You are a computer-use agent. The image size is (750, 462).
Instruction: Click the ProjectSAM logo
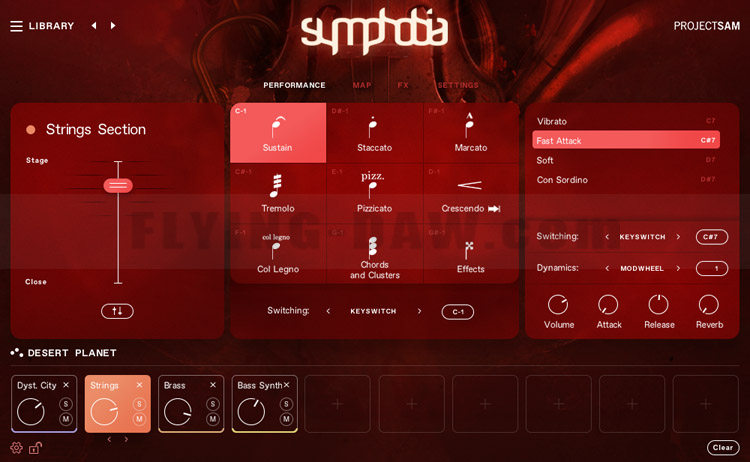706,26
